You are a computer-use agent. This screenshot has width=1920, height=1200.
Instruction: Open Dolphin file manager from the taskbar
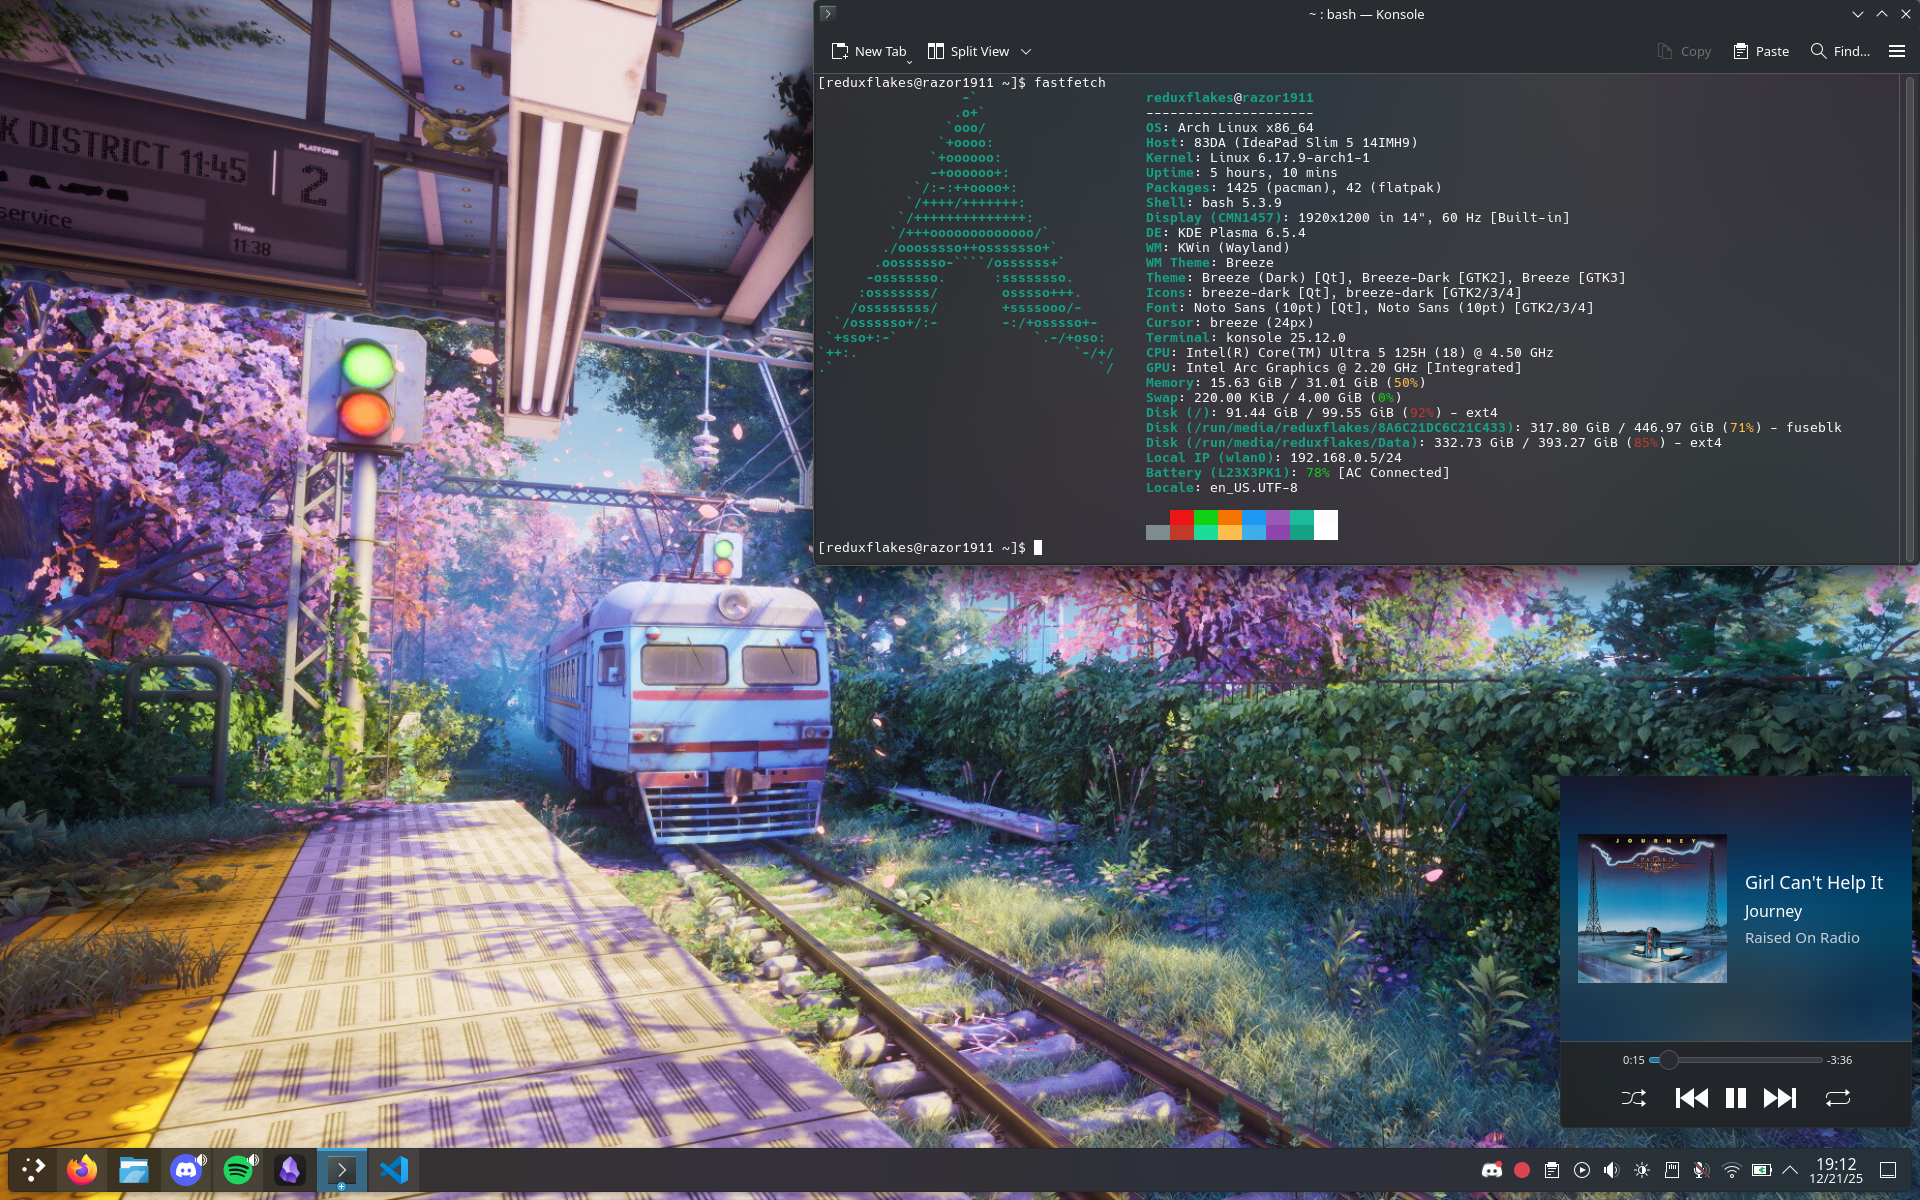pos(133,1170)
